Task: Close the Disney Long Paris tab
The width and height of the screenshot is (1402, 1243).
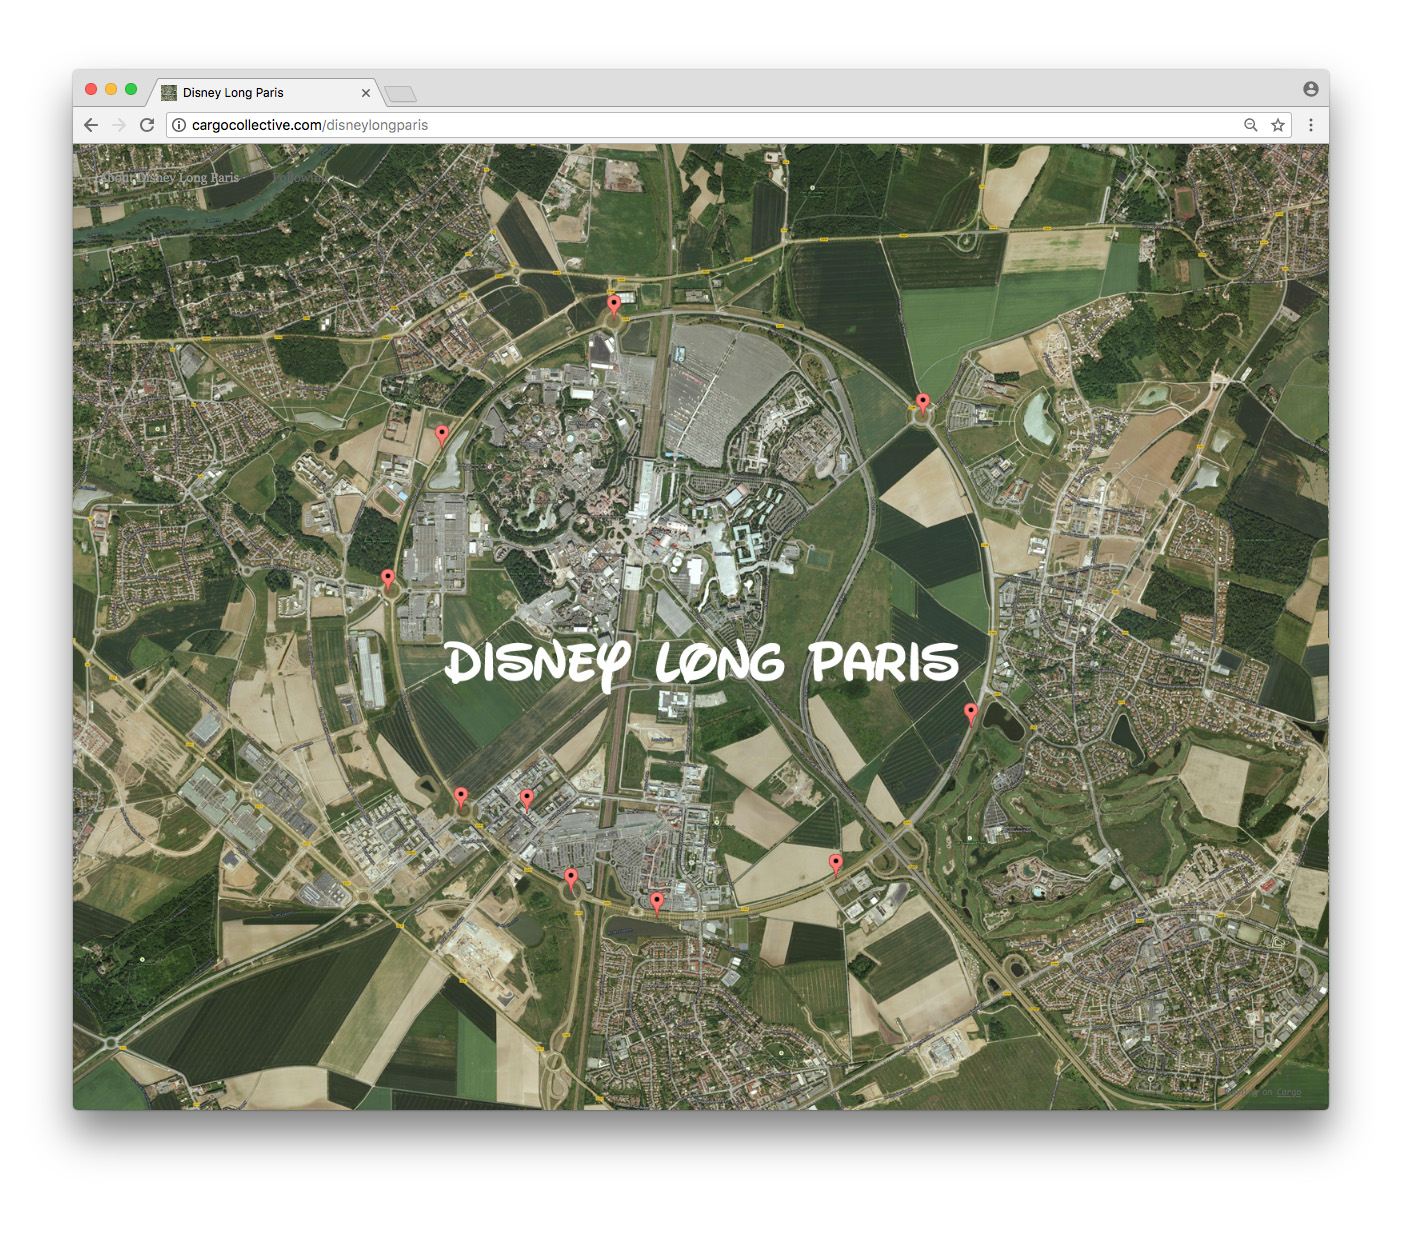Action: 366,93
